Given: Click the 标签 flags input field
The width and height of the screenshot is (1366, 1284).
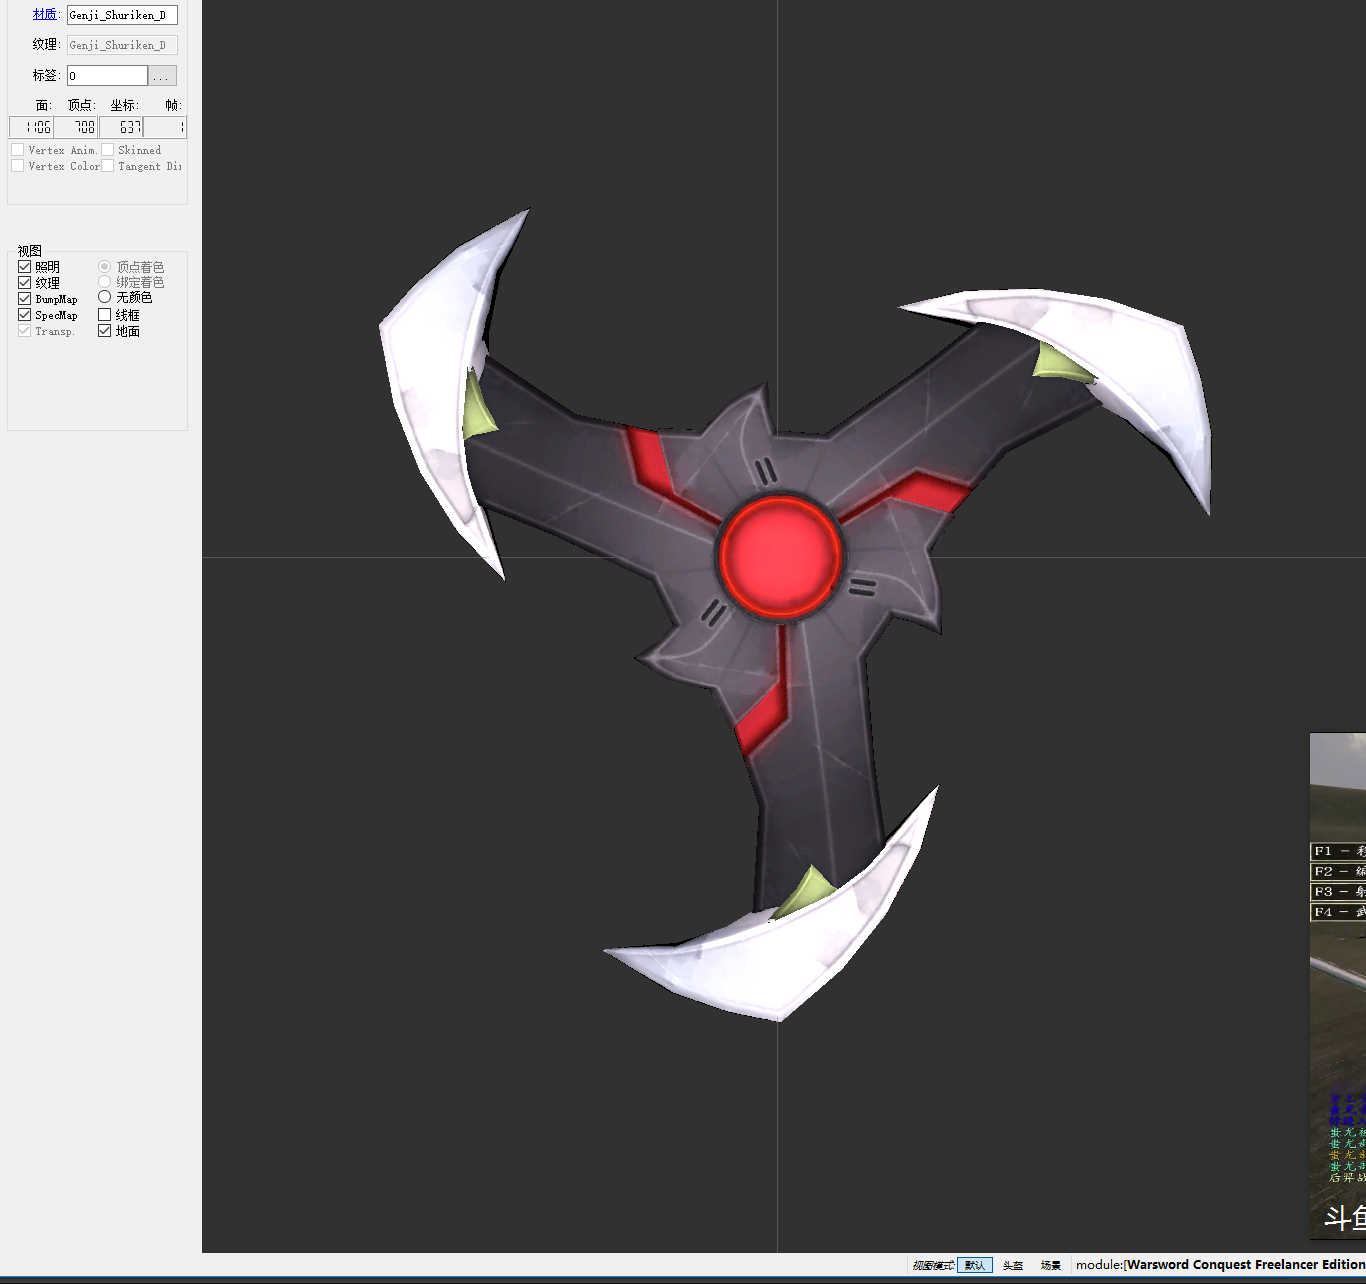Looking at the screenshot, I should tap(107, 76).
